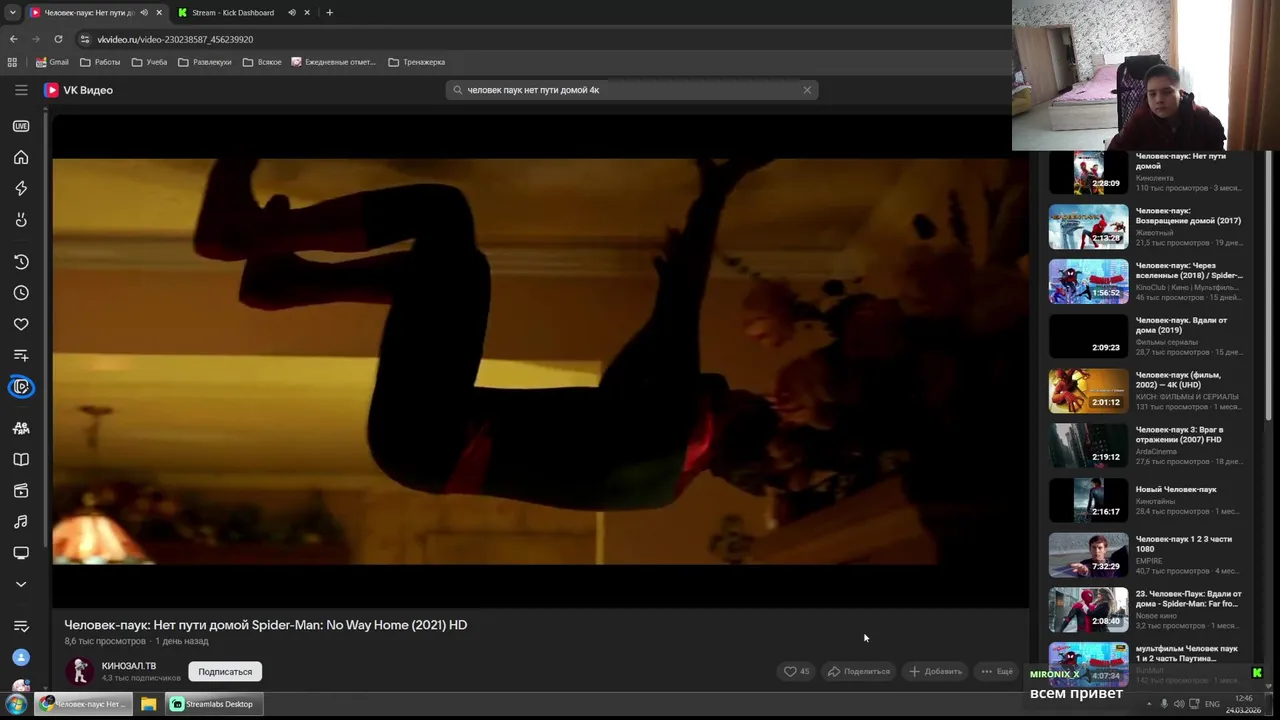The image size is (1280, 720).
Task: Open the Тренажерка bookmark folder
Action: (x=417, y=62)
